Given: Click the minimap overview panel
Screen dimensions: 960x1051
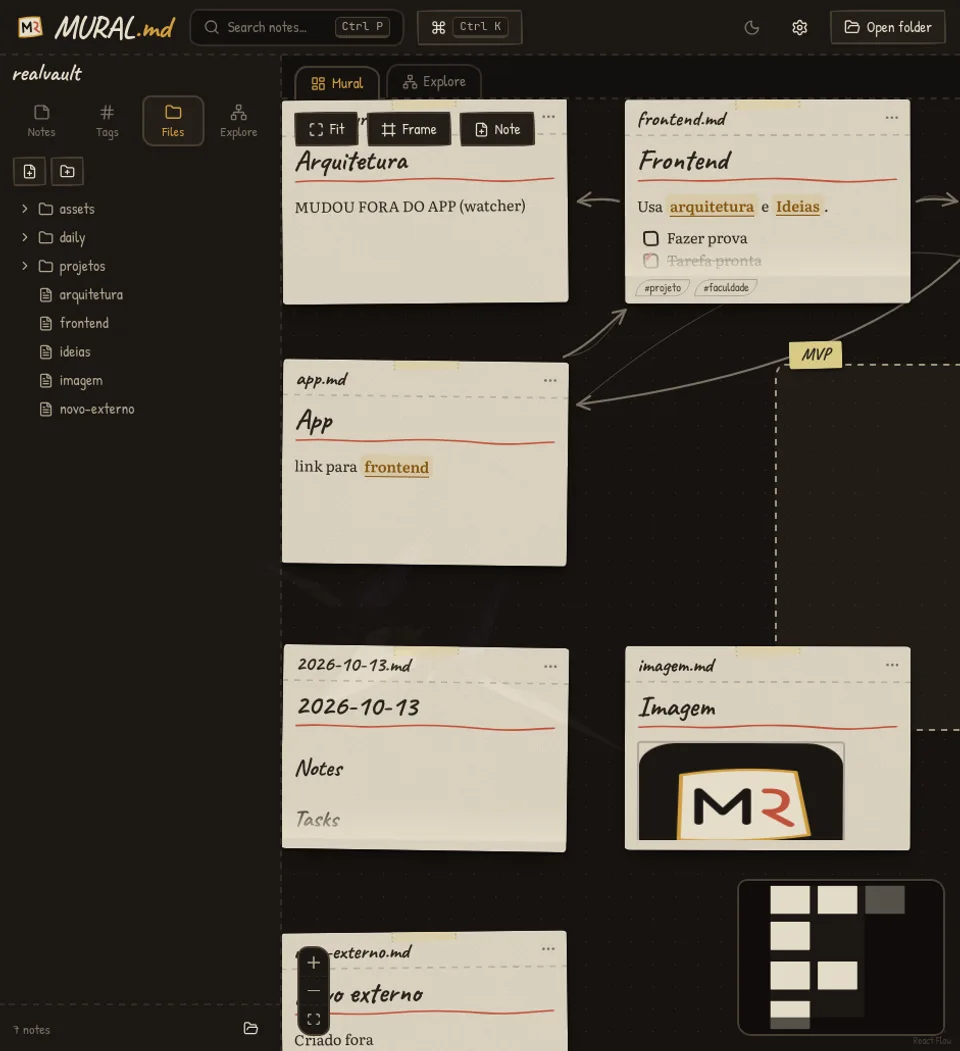Looking at the screenshot, I should pos(841,957).
